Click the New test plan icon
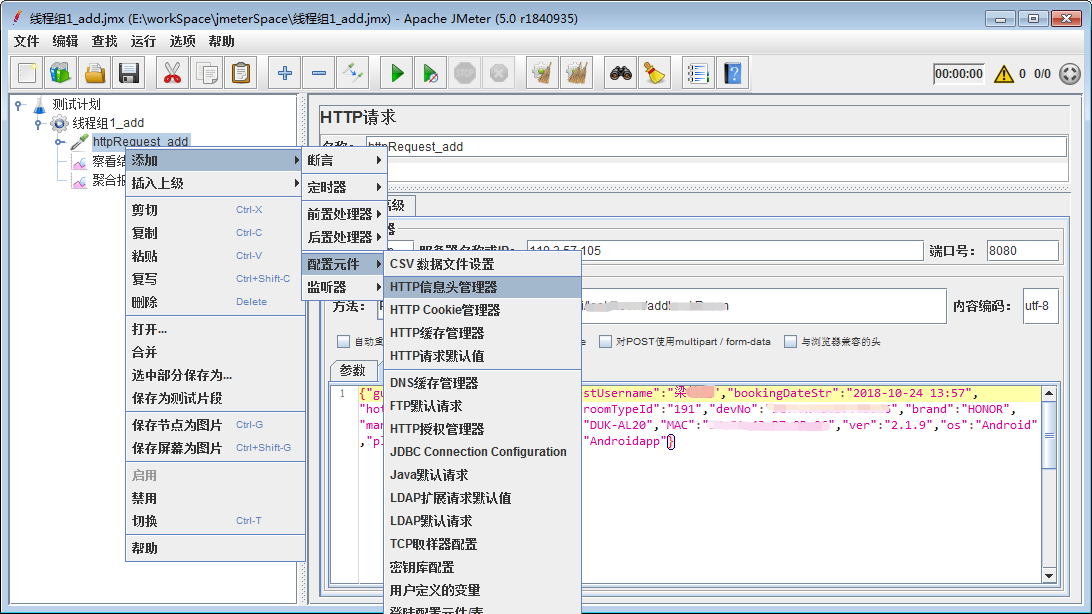The image size is (1092, 614). [27, 73]
